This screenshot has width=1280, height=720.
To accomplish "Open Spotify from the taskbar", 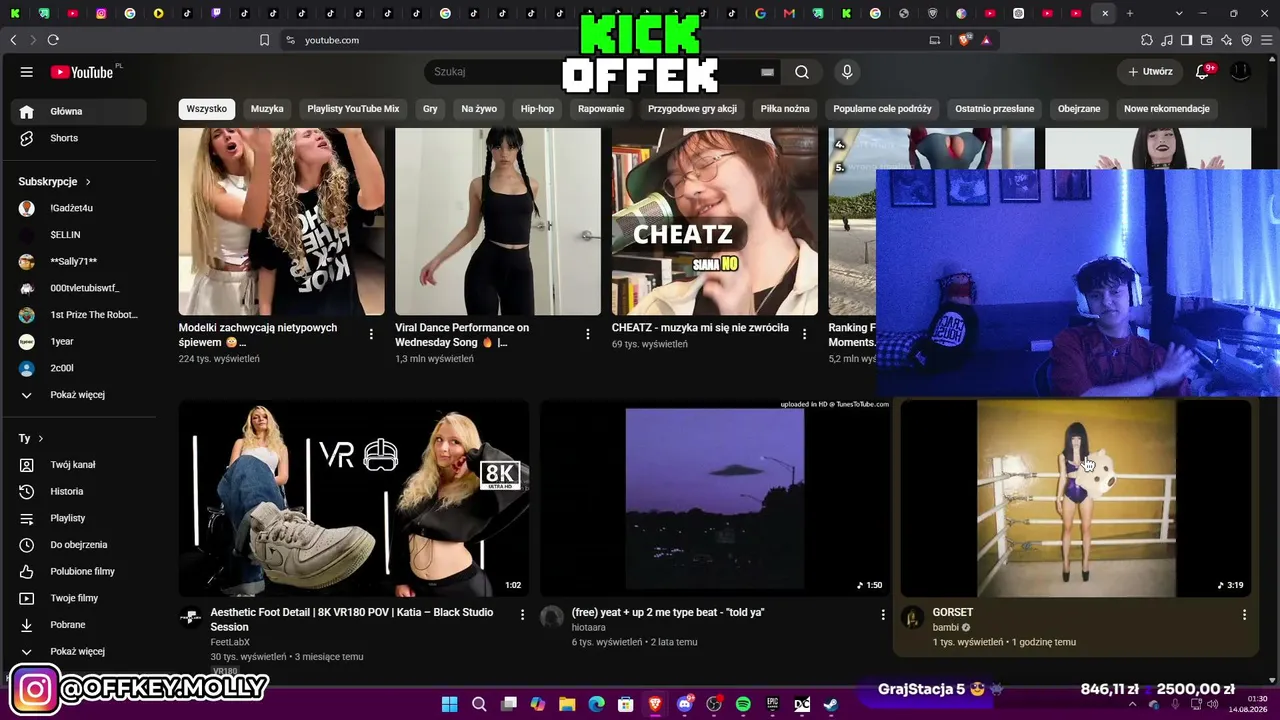I will coord(743,704).
